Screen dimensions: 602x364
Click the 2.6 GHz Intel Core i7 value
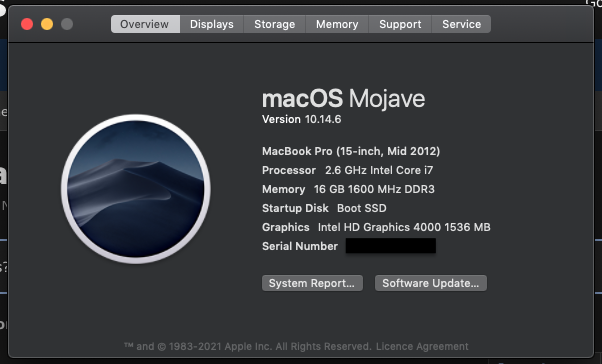tap(379, 170)
